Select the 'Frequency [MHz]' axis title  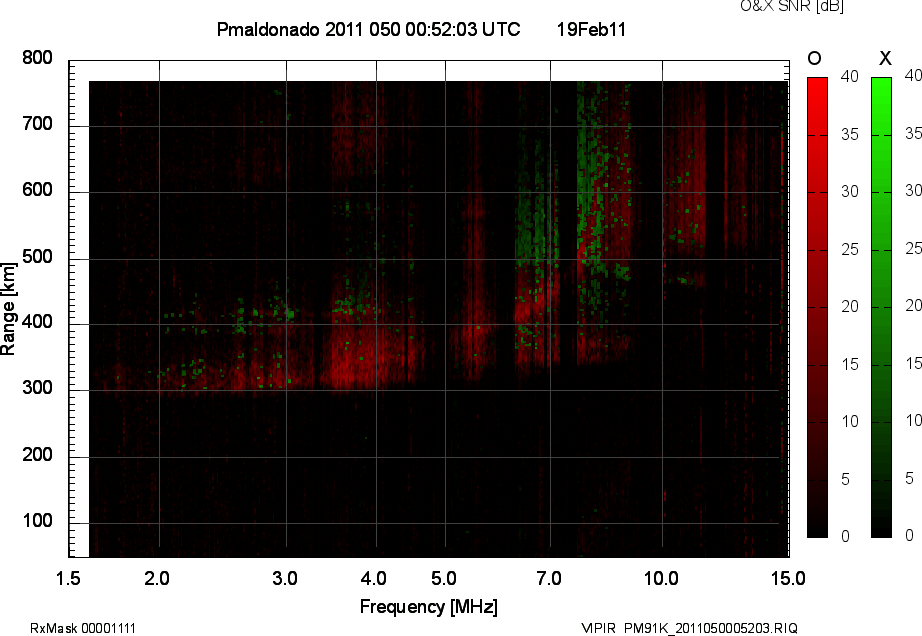point(429,607)
